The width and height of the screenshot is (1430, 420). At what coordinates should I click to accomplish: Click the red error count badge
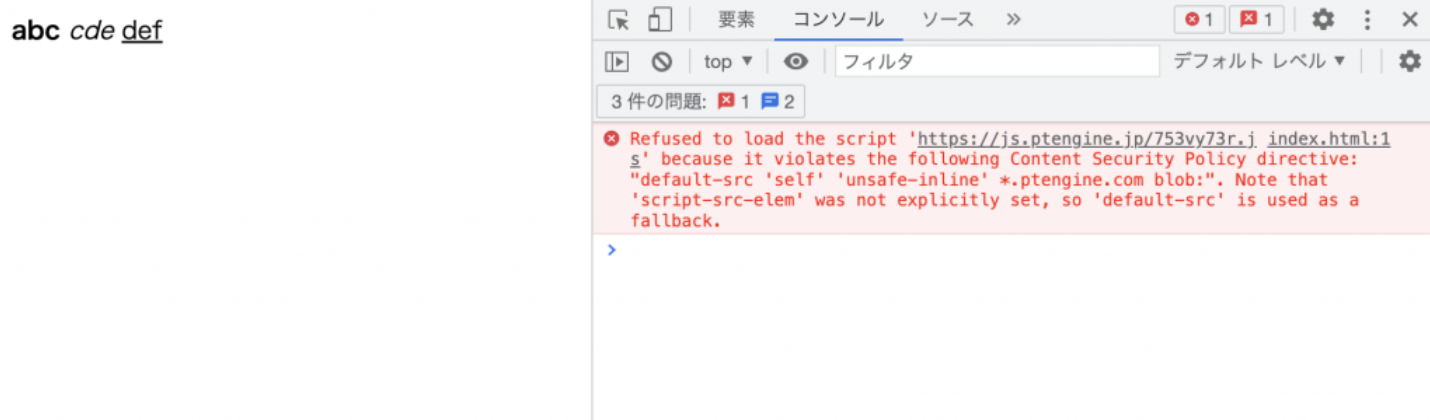coord(1199,19)
